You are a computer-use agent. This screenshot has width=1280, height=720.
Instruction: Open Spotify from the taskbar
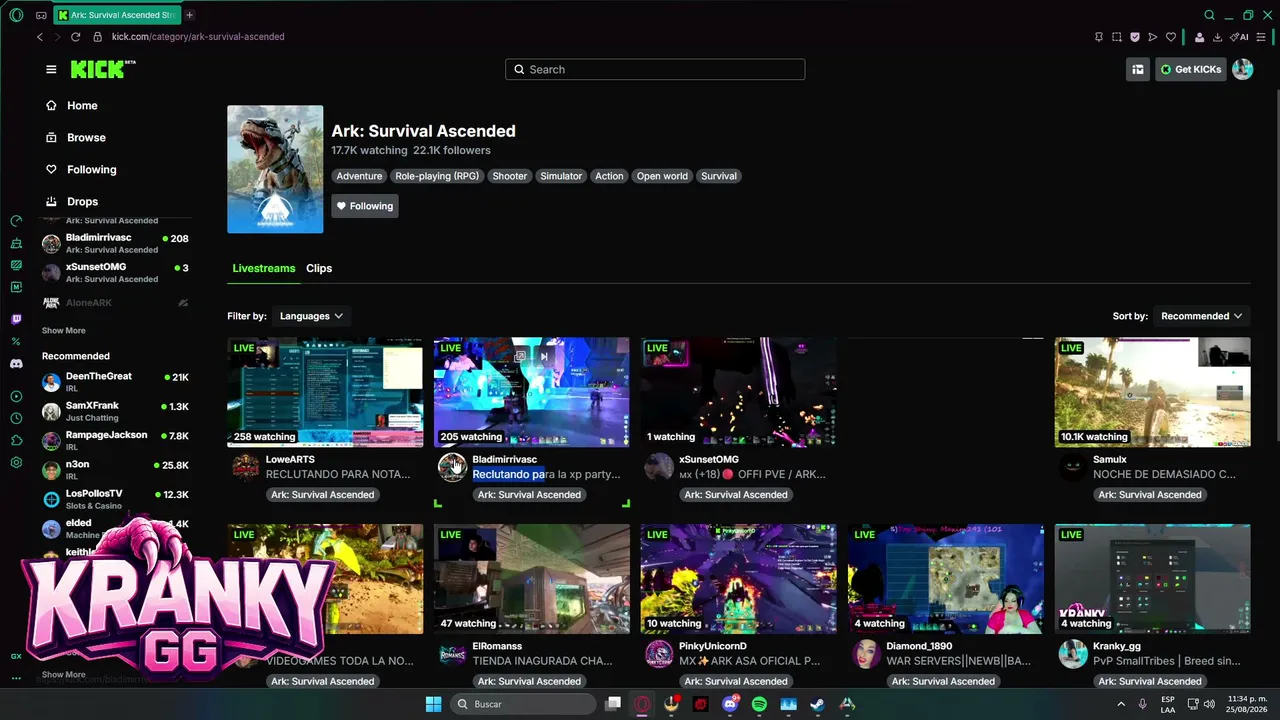(759, 704)
